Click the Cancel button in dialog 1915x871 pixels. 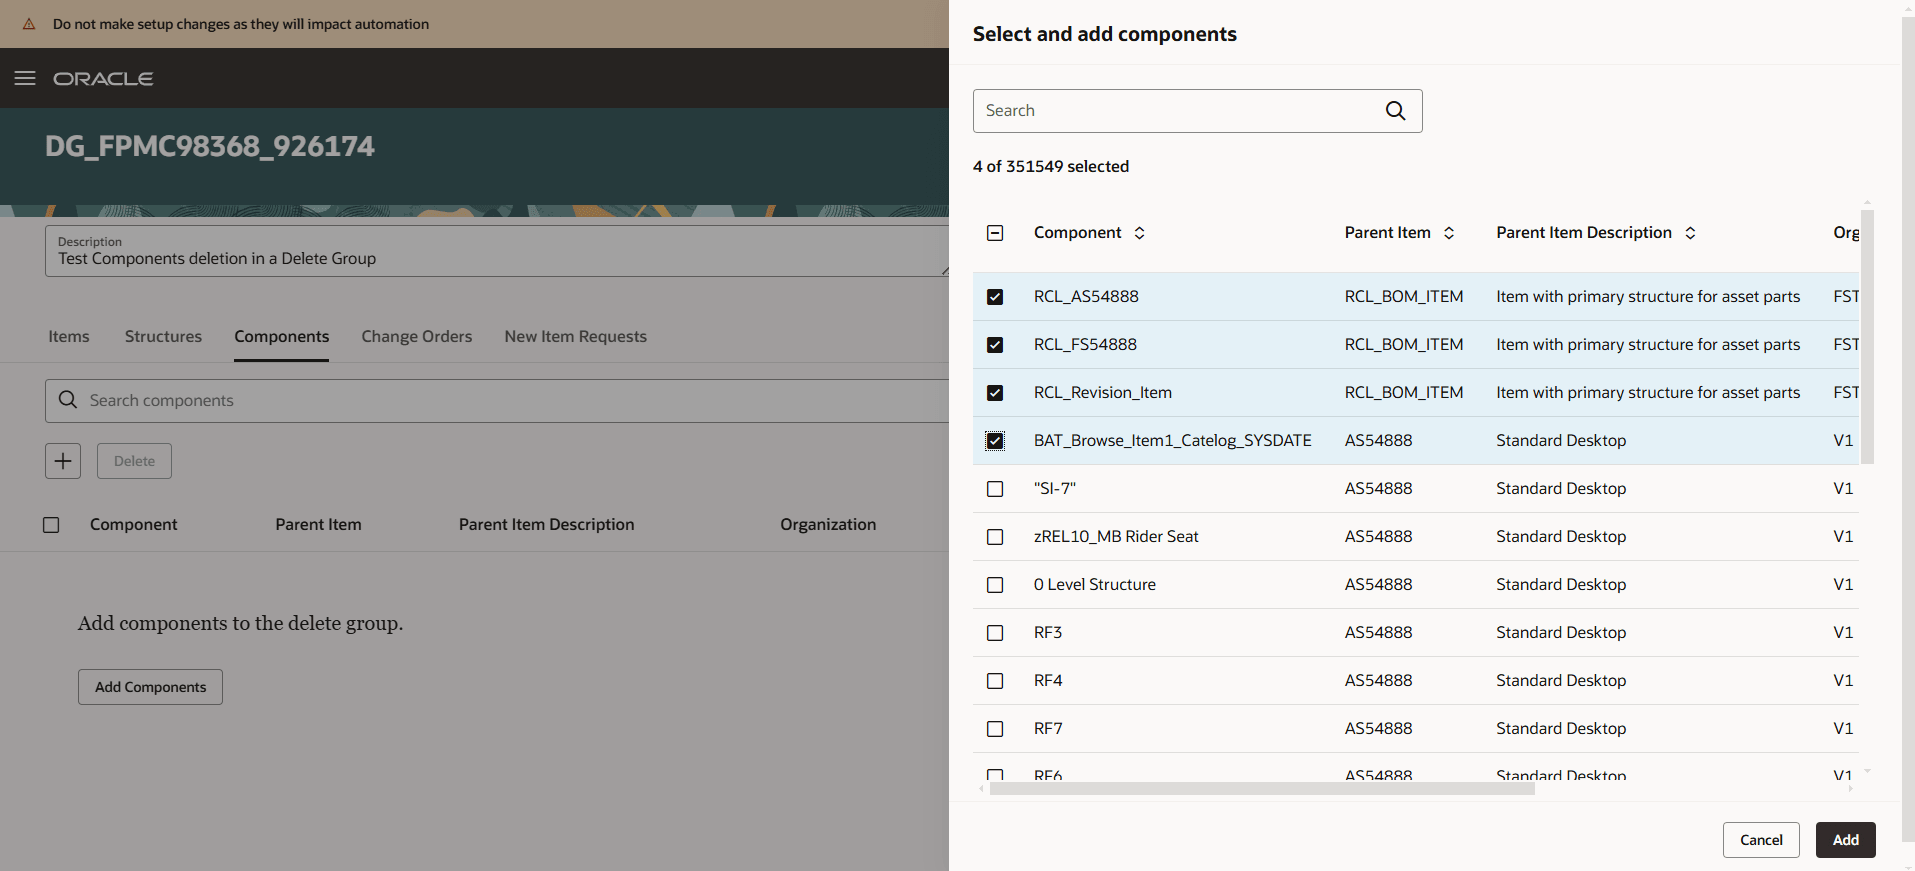tap(1761, 840)
